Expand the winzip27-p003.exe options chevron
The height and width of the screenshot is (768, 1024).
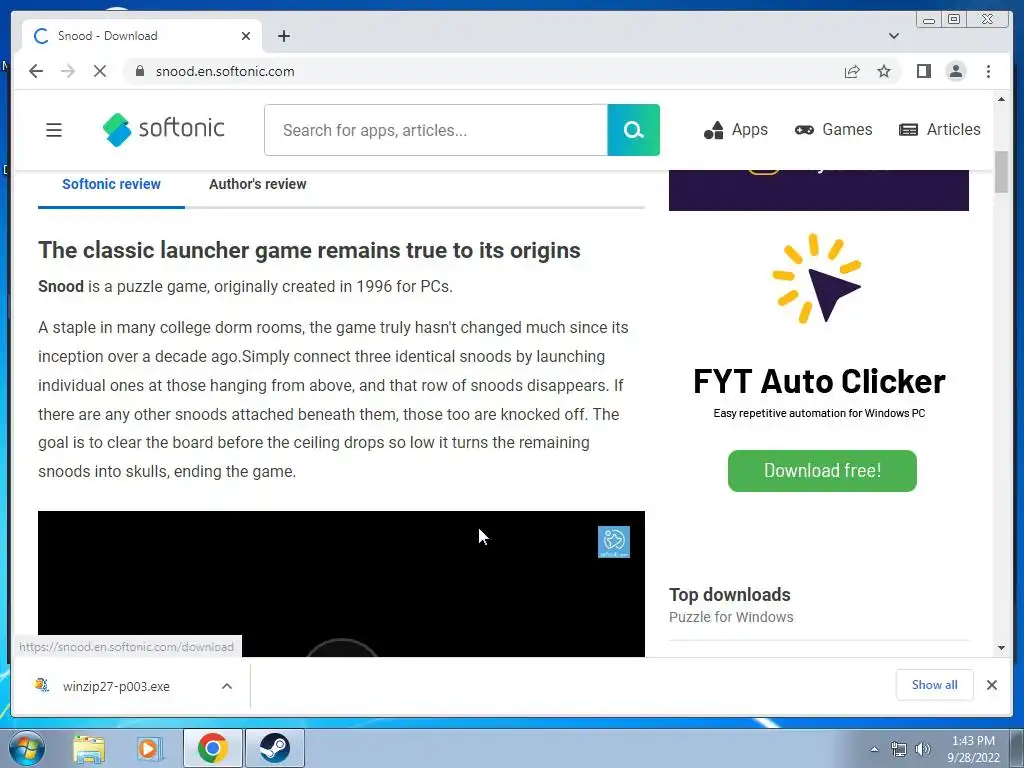[227, 686]
